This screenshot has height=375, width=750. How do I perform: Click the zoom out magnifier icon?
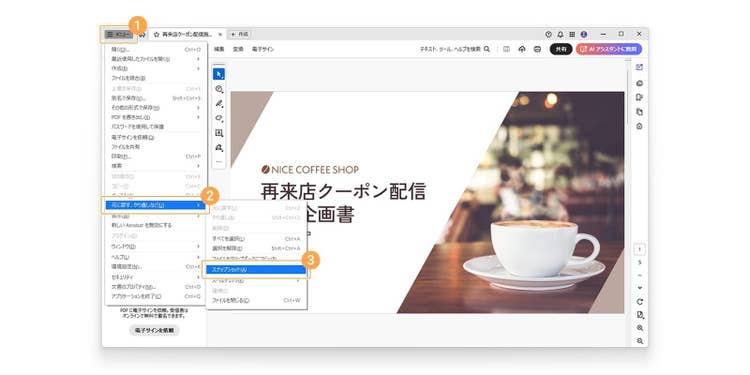tap(640, 341)
